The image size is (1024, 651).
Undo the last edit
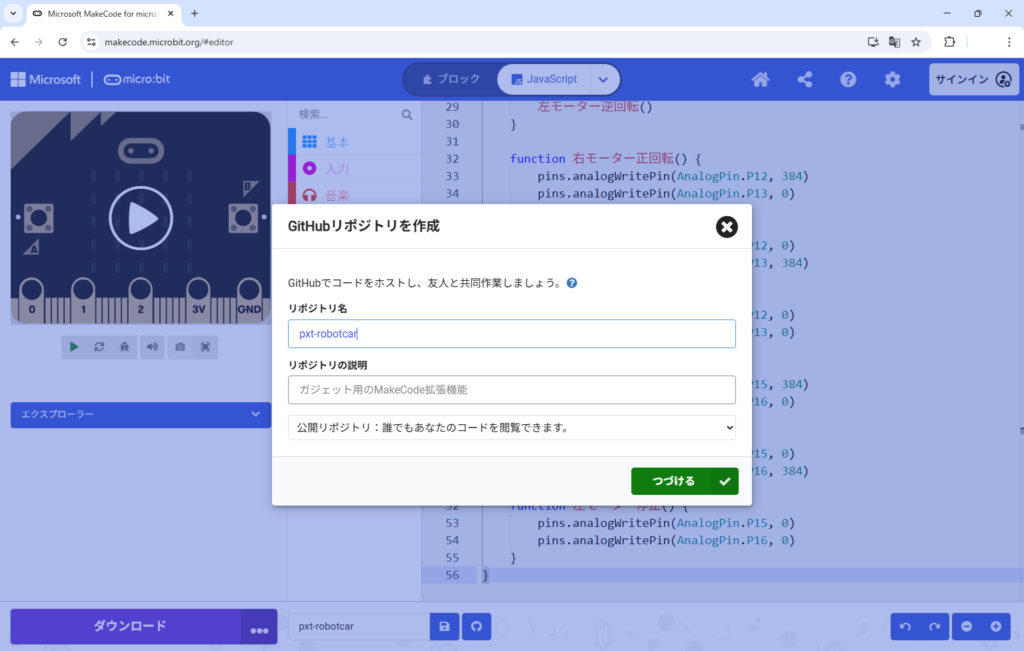click(905, 626)
